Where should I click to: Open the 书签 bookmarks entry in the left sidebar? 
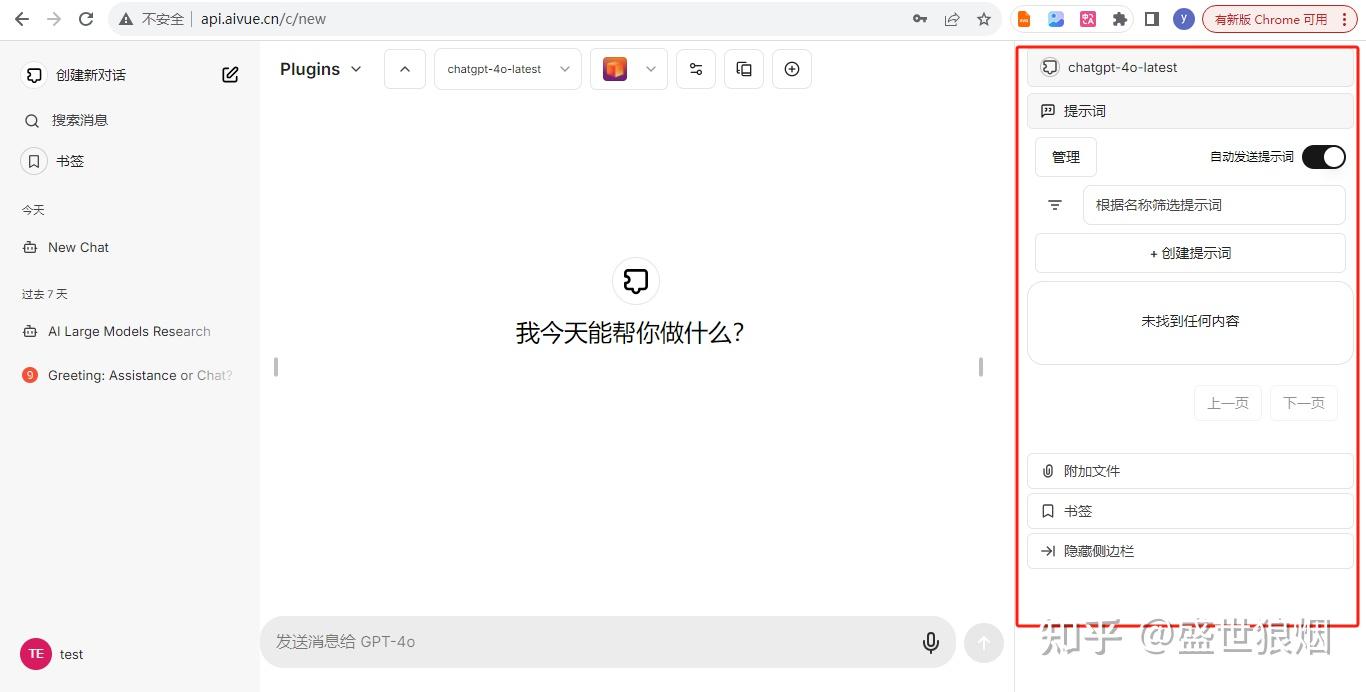pos(130,161)
